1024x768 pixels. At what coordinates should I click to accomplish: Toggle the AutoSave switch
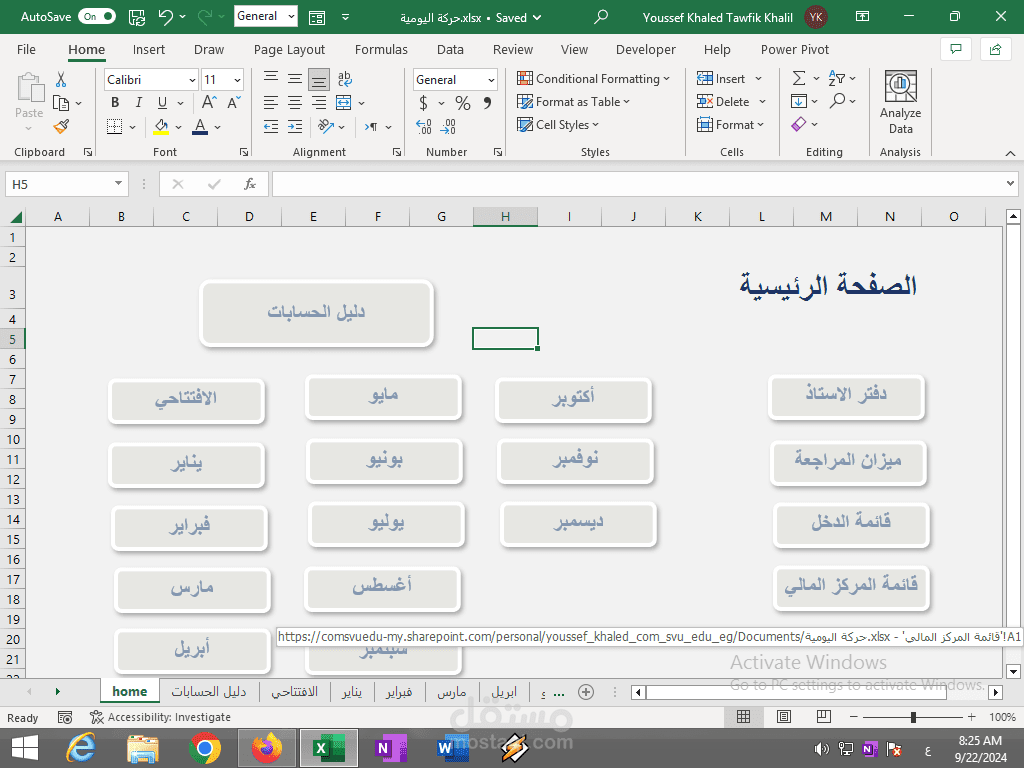pyautogui.click(x=97, y=16)
